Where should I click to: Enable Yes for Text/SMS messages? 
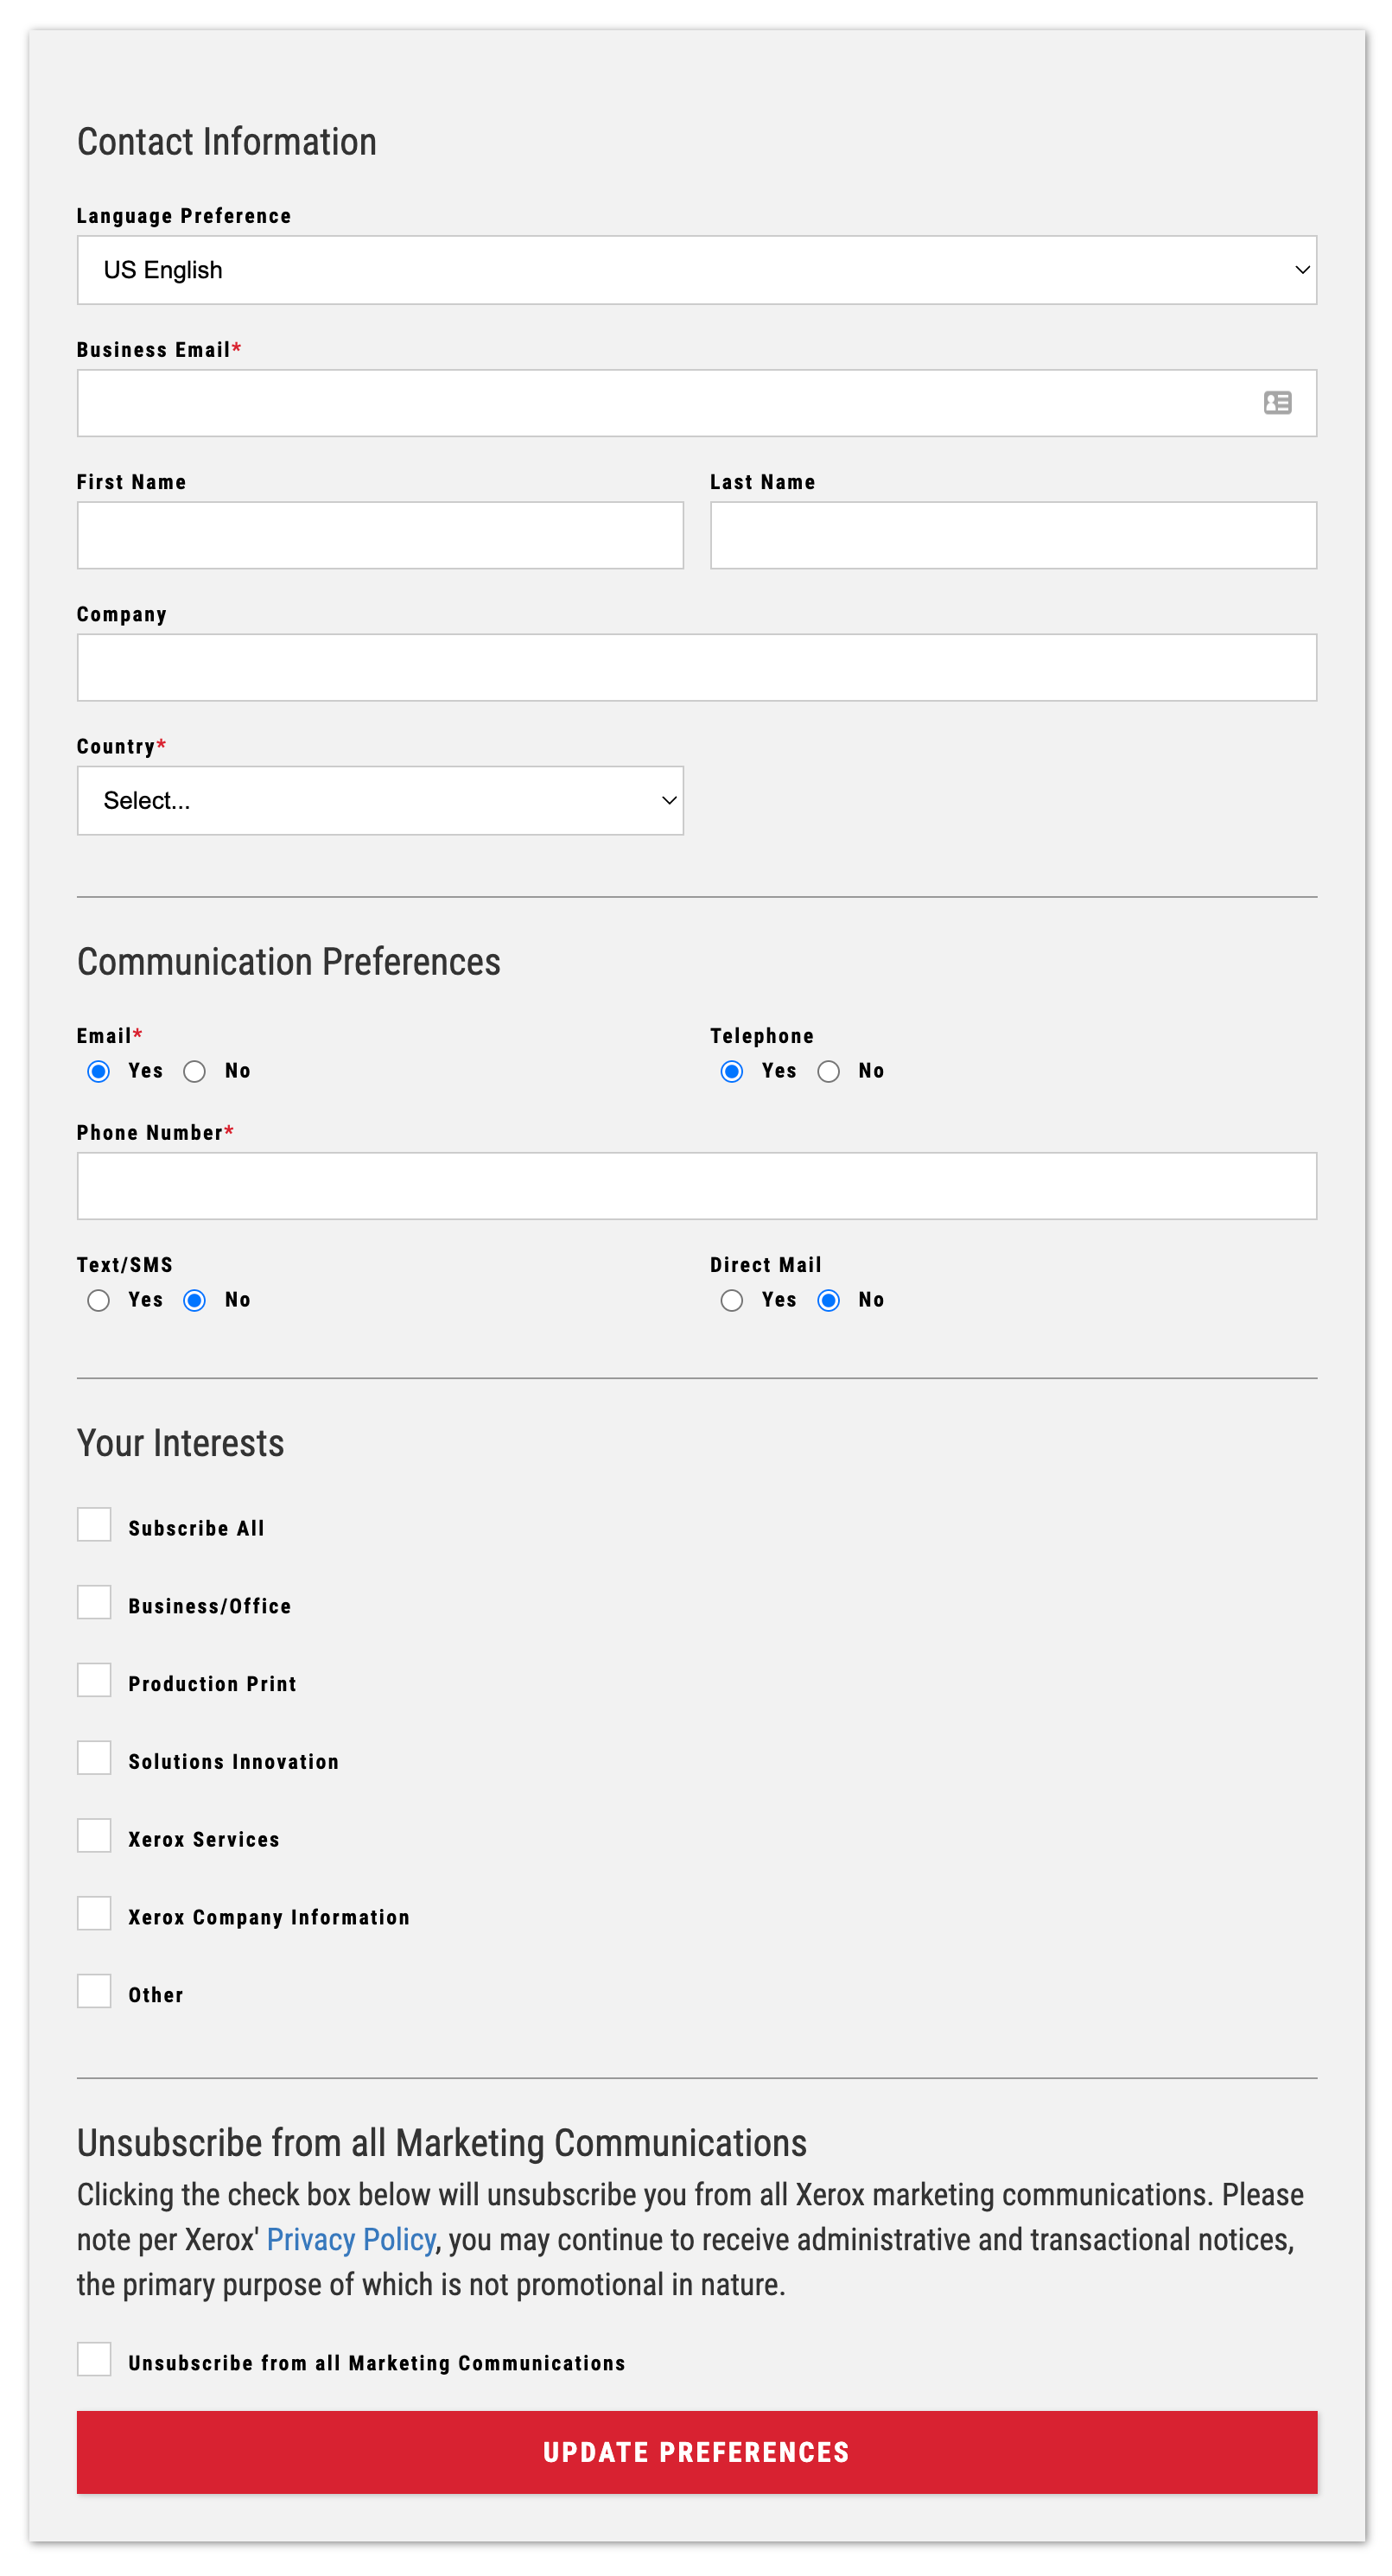click(98, 1300)
